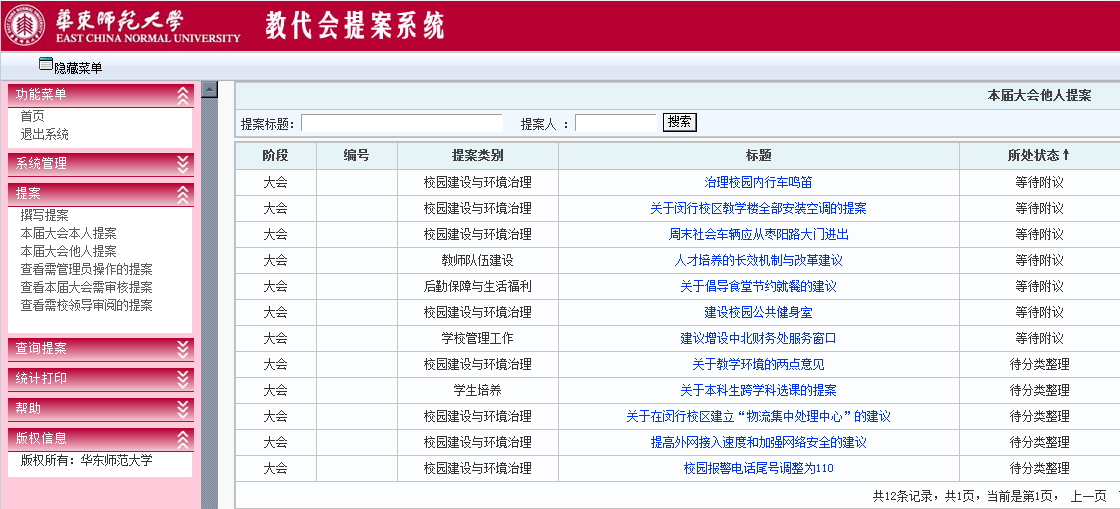Open proposal 关于闵行校区教学楼全部安装空调的提案

758,208
